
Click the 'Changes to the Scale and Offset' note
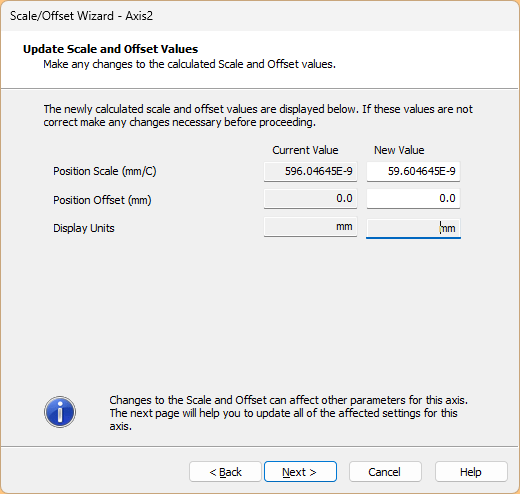(289, 413)
